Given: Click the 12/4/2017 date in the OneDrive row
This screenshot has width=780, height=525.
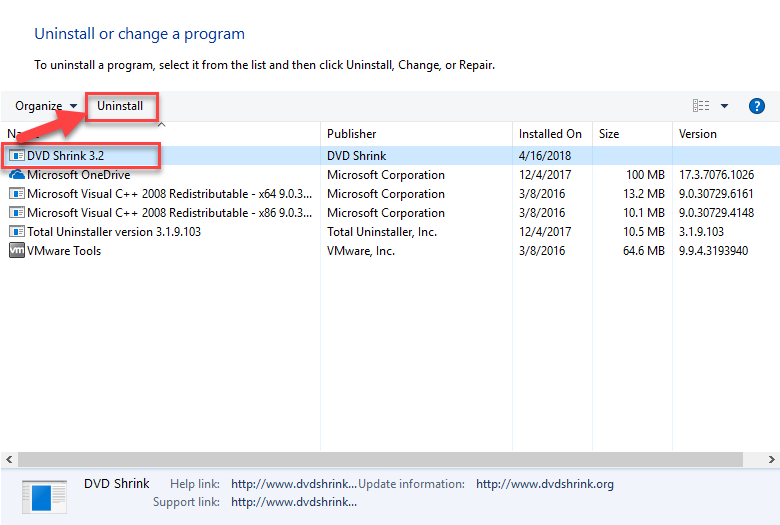Looking at the screenshot, I should tap(545, 175).
